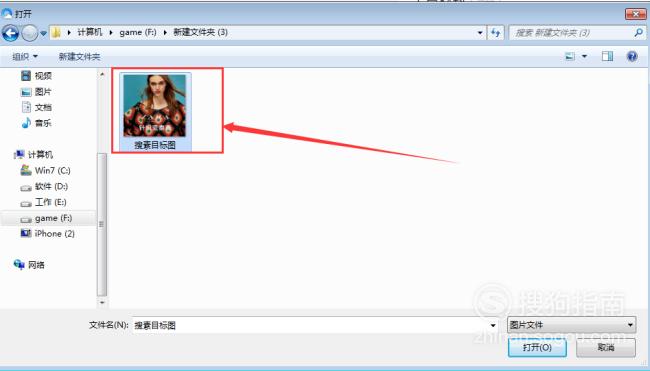Click the 取消 button

tap(606, 347)
